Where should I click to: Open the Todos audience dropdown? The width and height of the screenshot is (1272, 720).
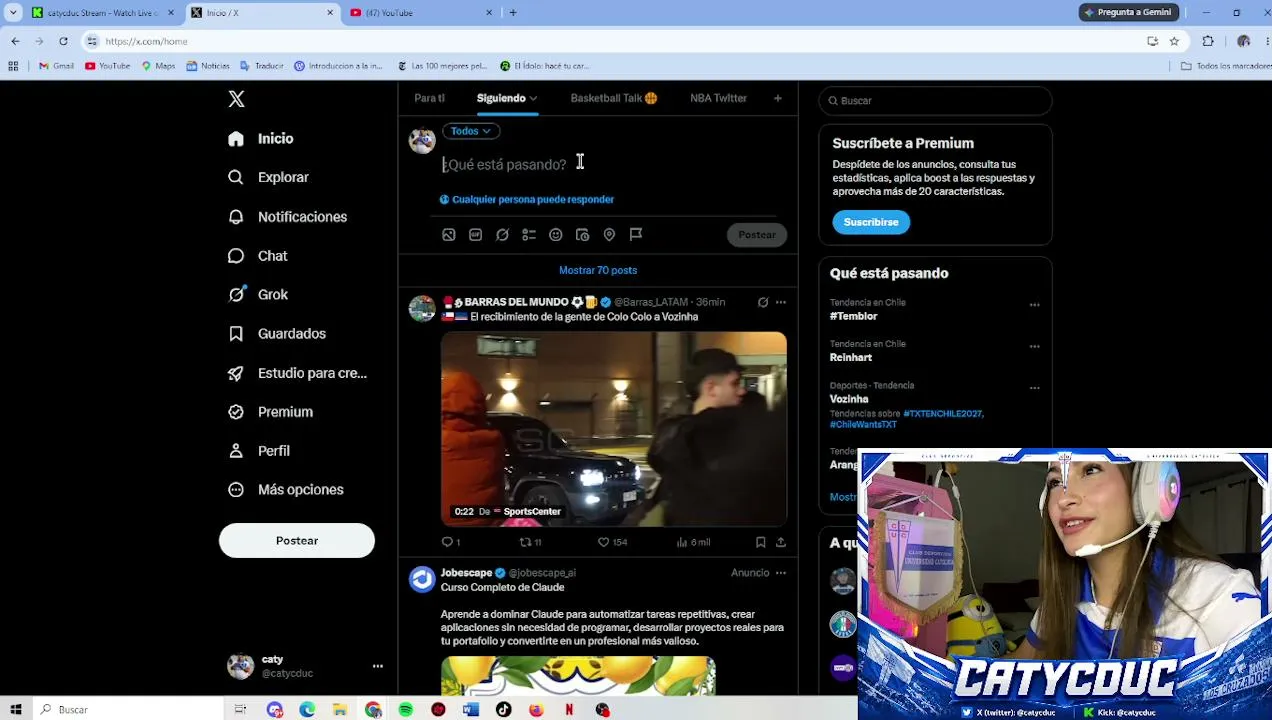470,131
